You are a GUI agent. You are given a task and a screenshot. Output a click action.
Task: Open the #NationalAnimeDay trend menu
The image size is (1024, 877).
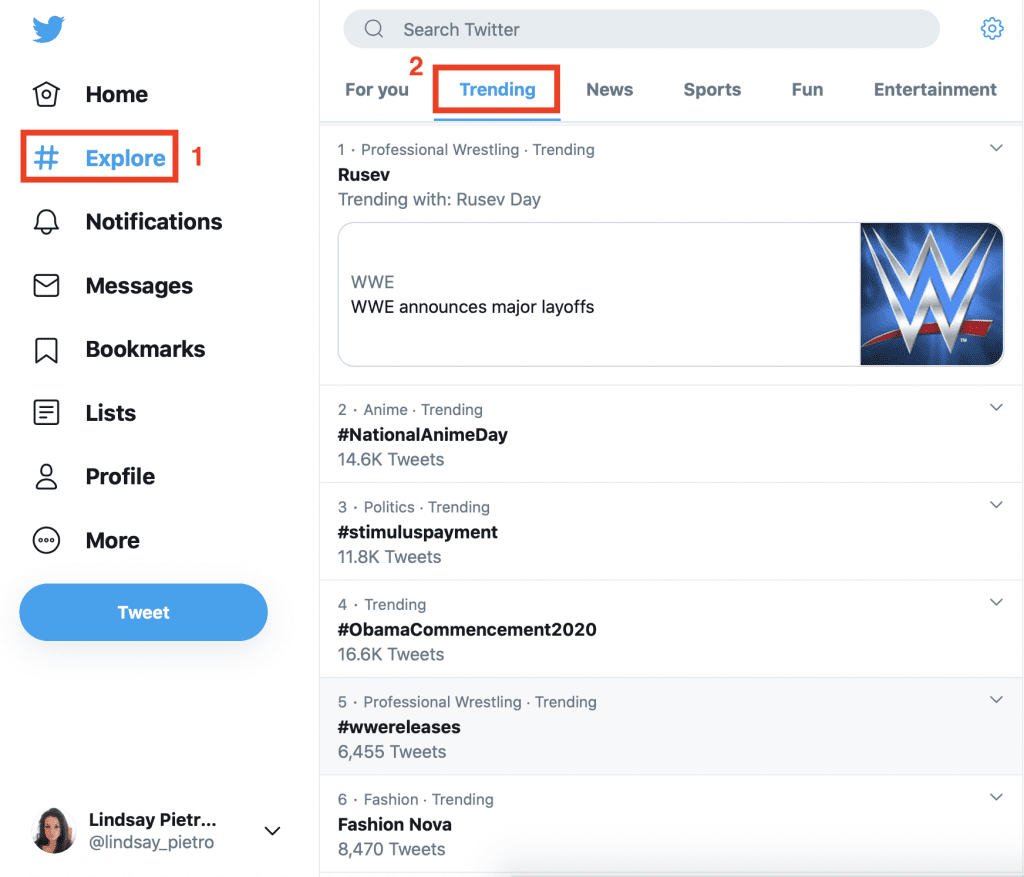(x=995, y=407)
